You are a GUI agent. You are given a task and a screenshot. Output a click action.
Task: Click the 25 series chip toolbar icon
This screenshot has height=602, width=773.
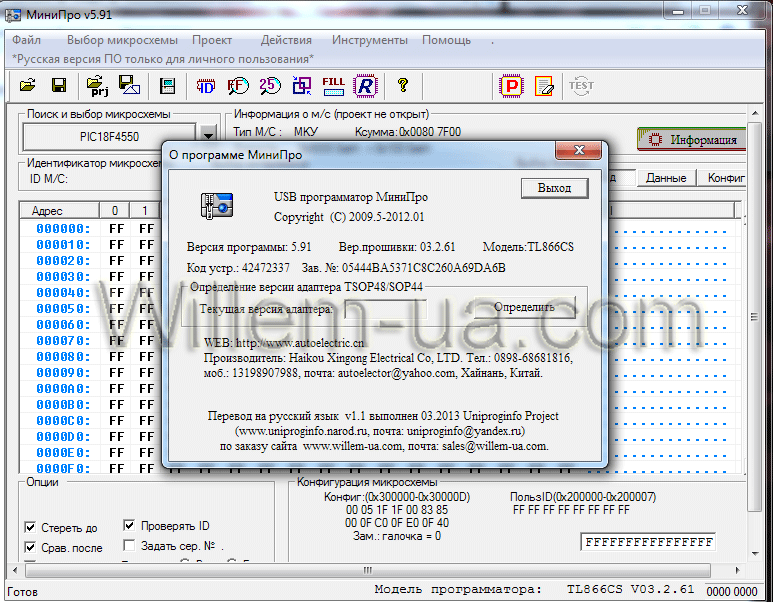pyautogui.click(x=270, y=86)
